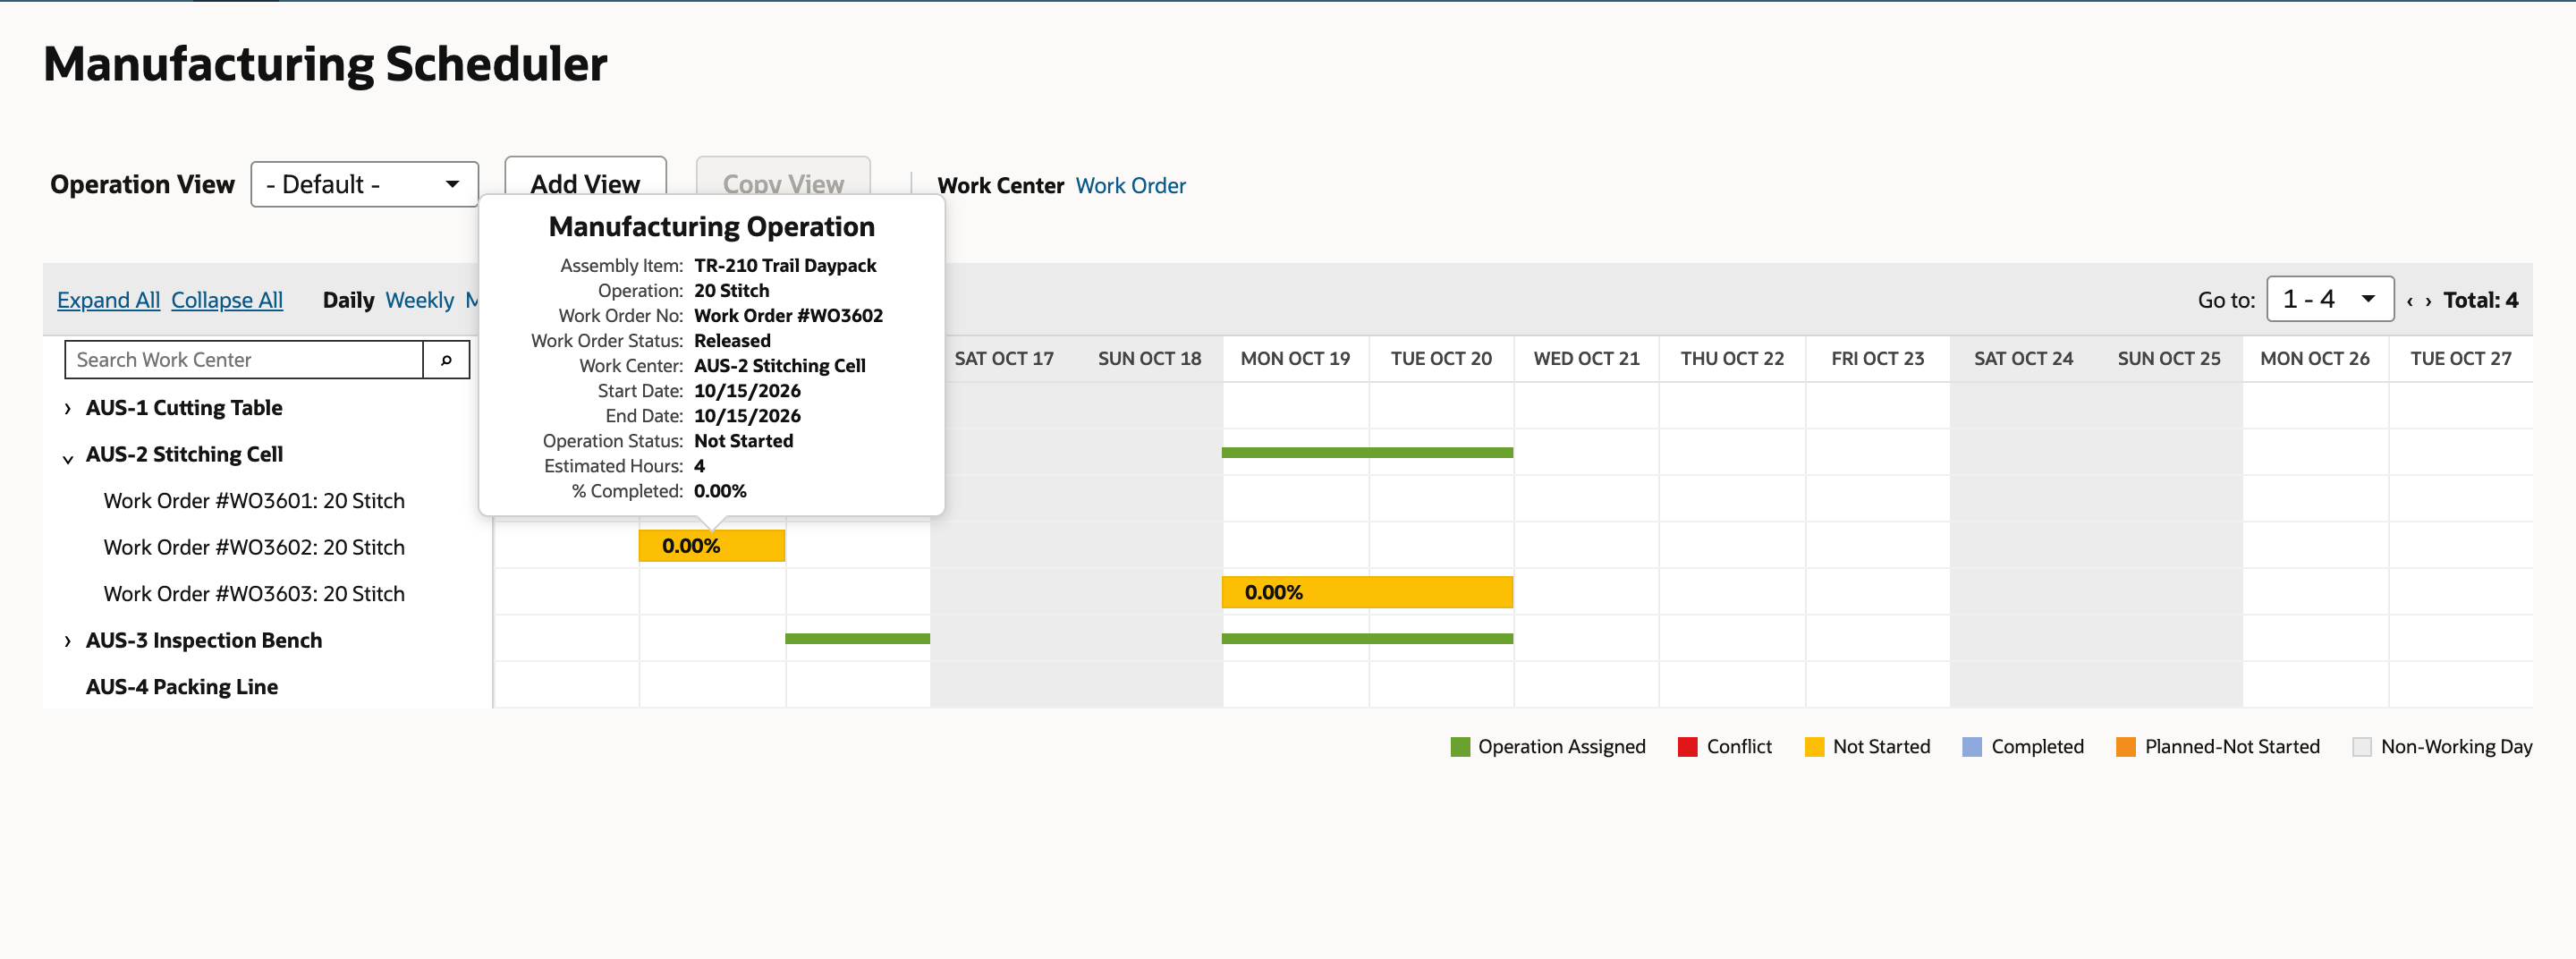Viewport: 2576px width, 959px height.
Task: Select Work Order #WO3601: 20 Stitch row
Action: point(254,501)
